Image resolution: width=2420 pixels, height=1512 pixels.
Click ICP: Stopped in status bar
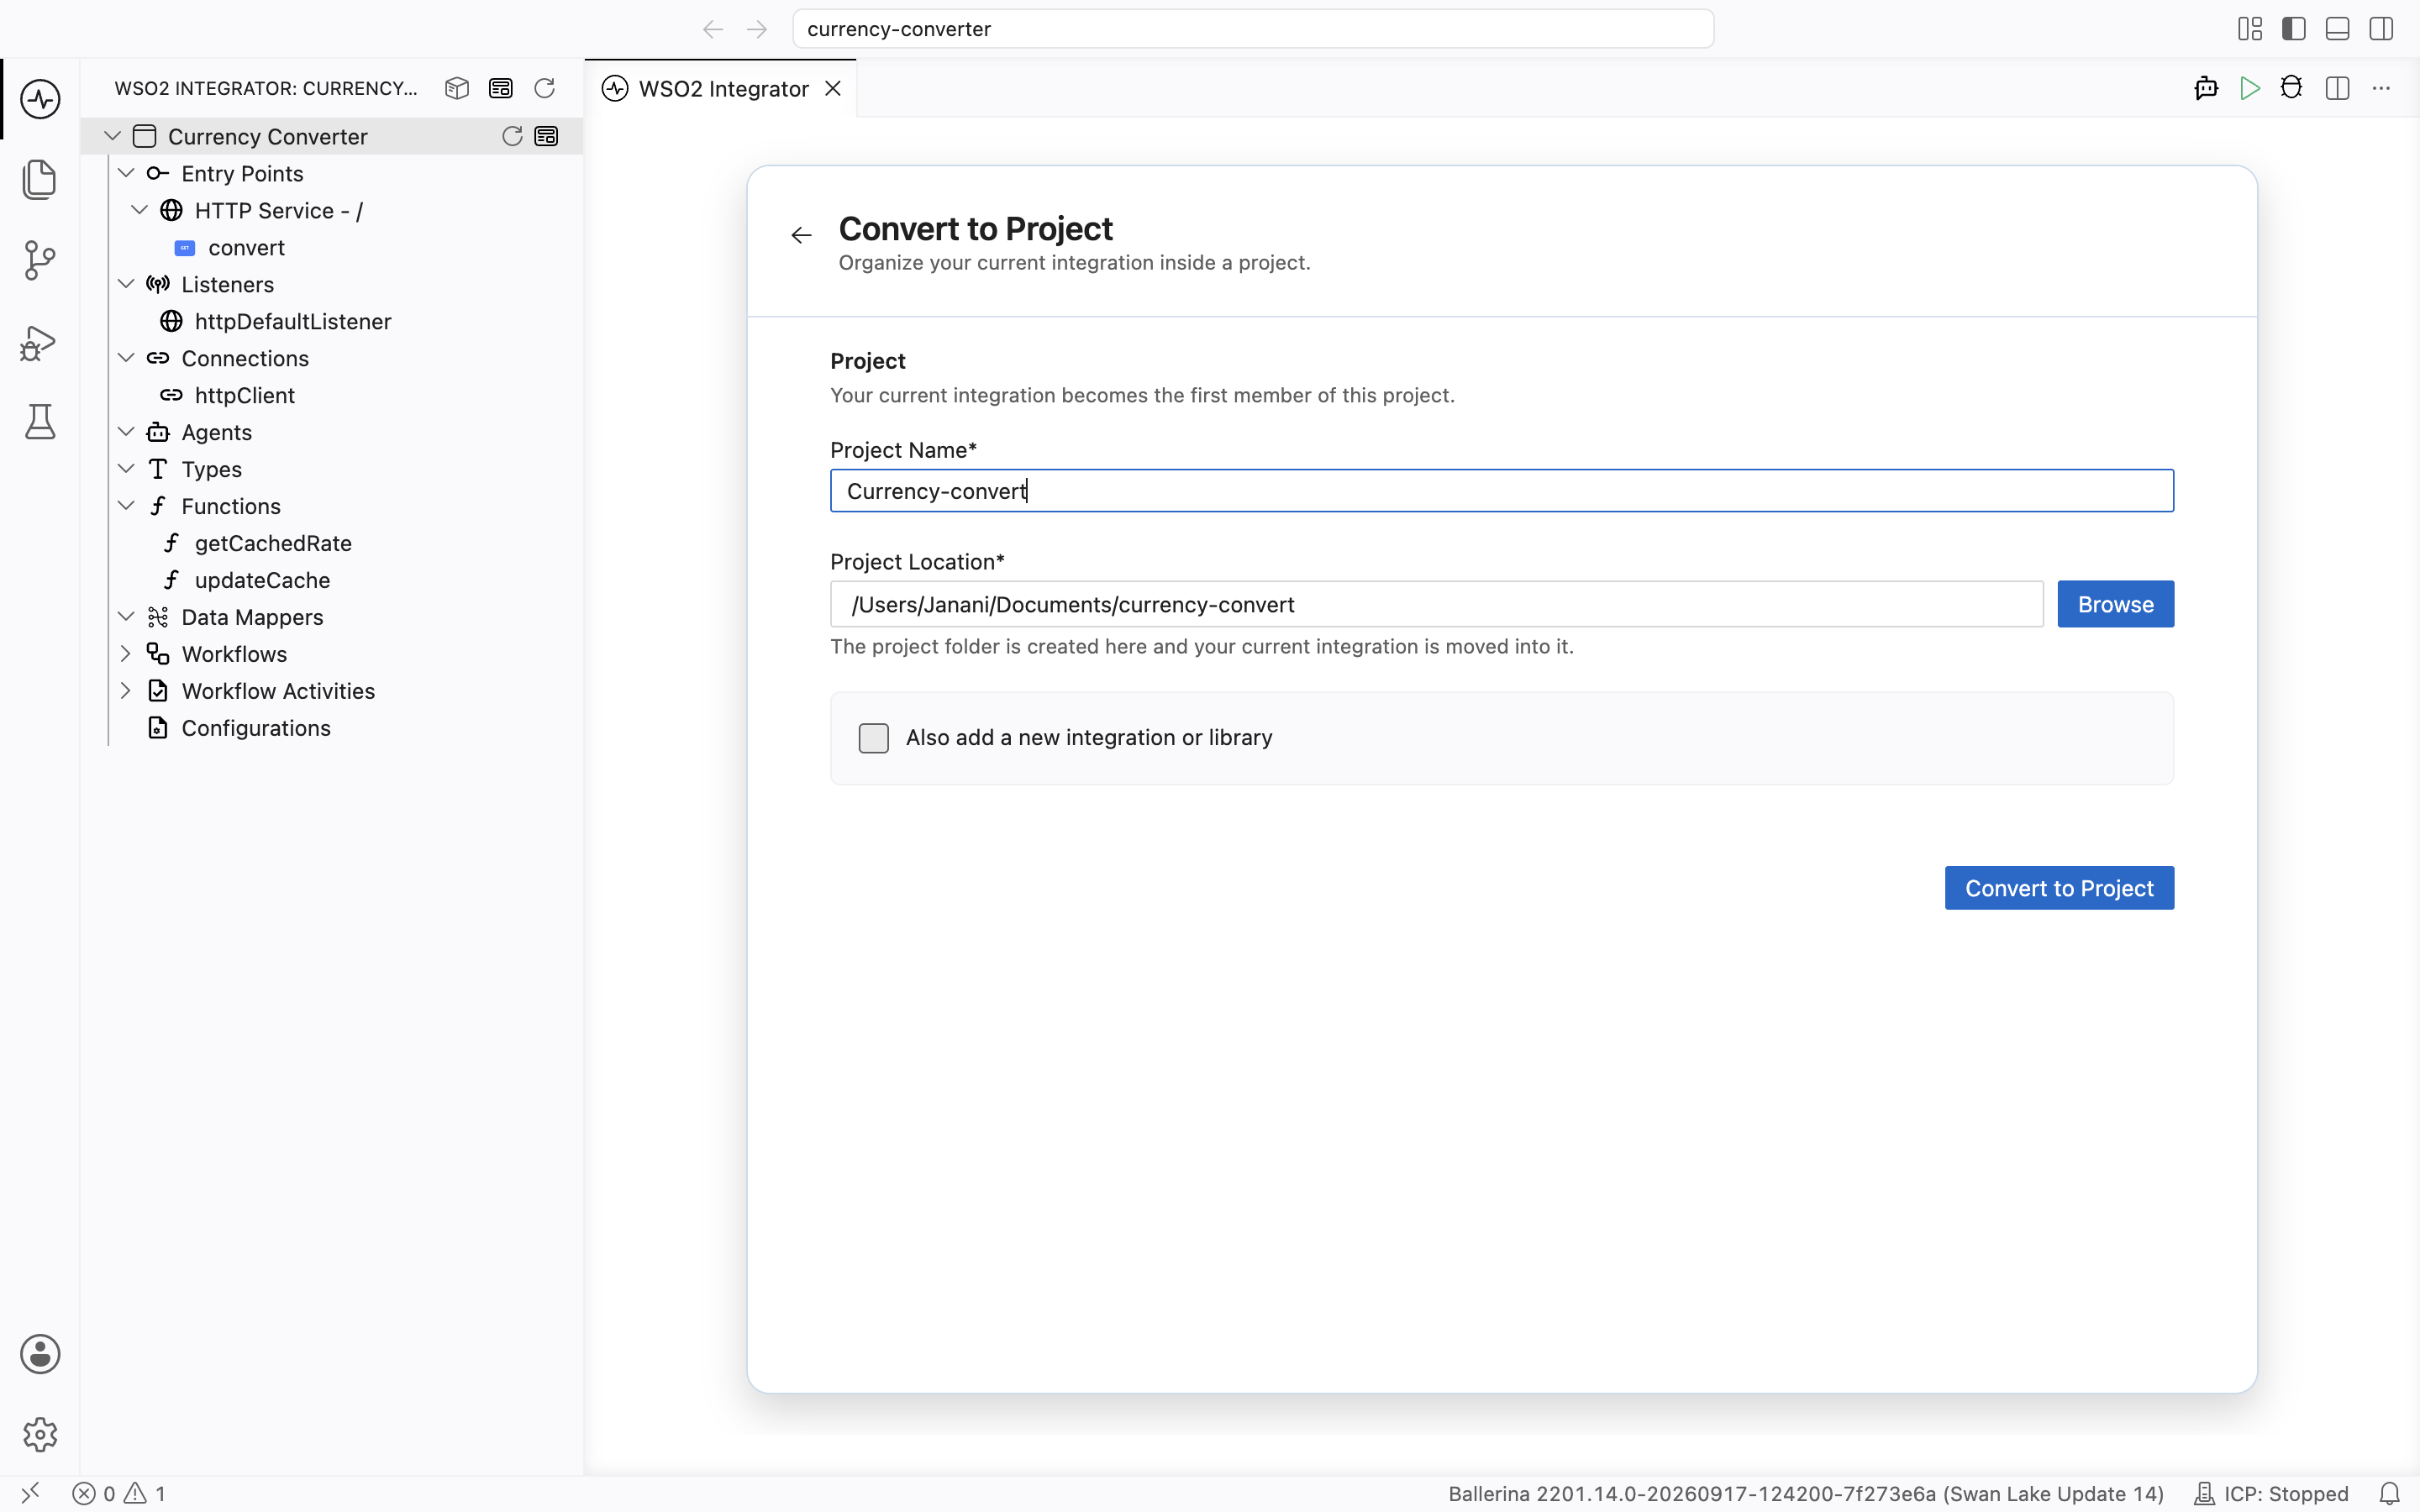(2271, 1494)
